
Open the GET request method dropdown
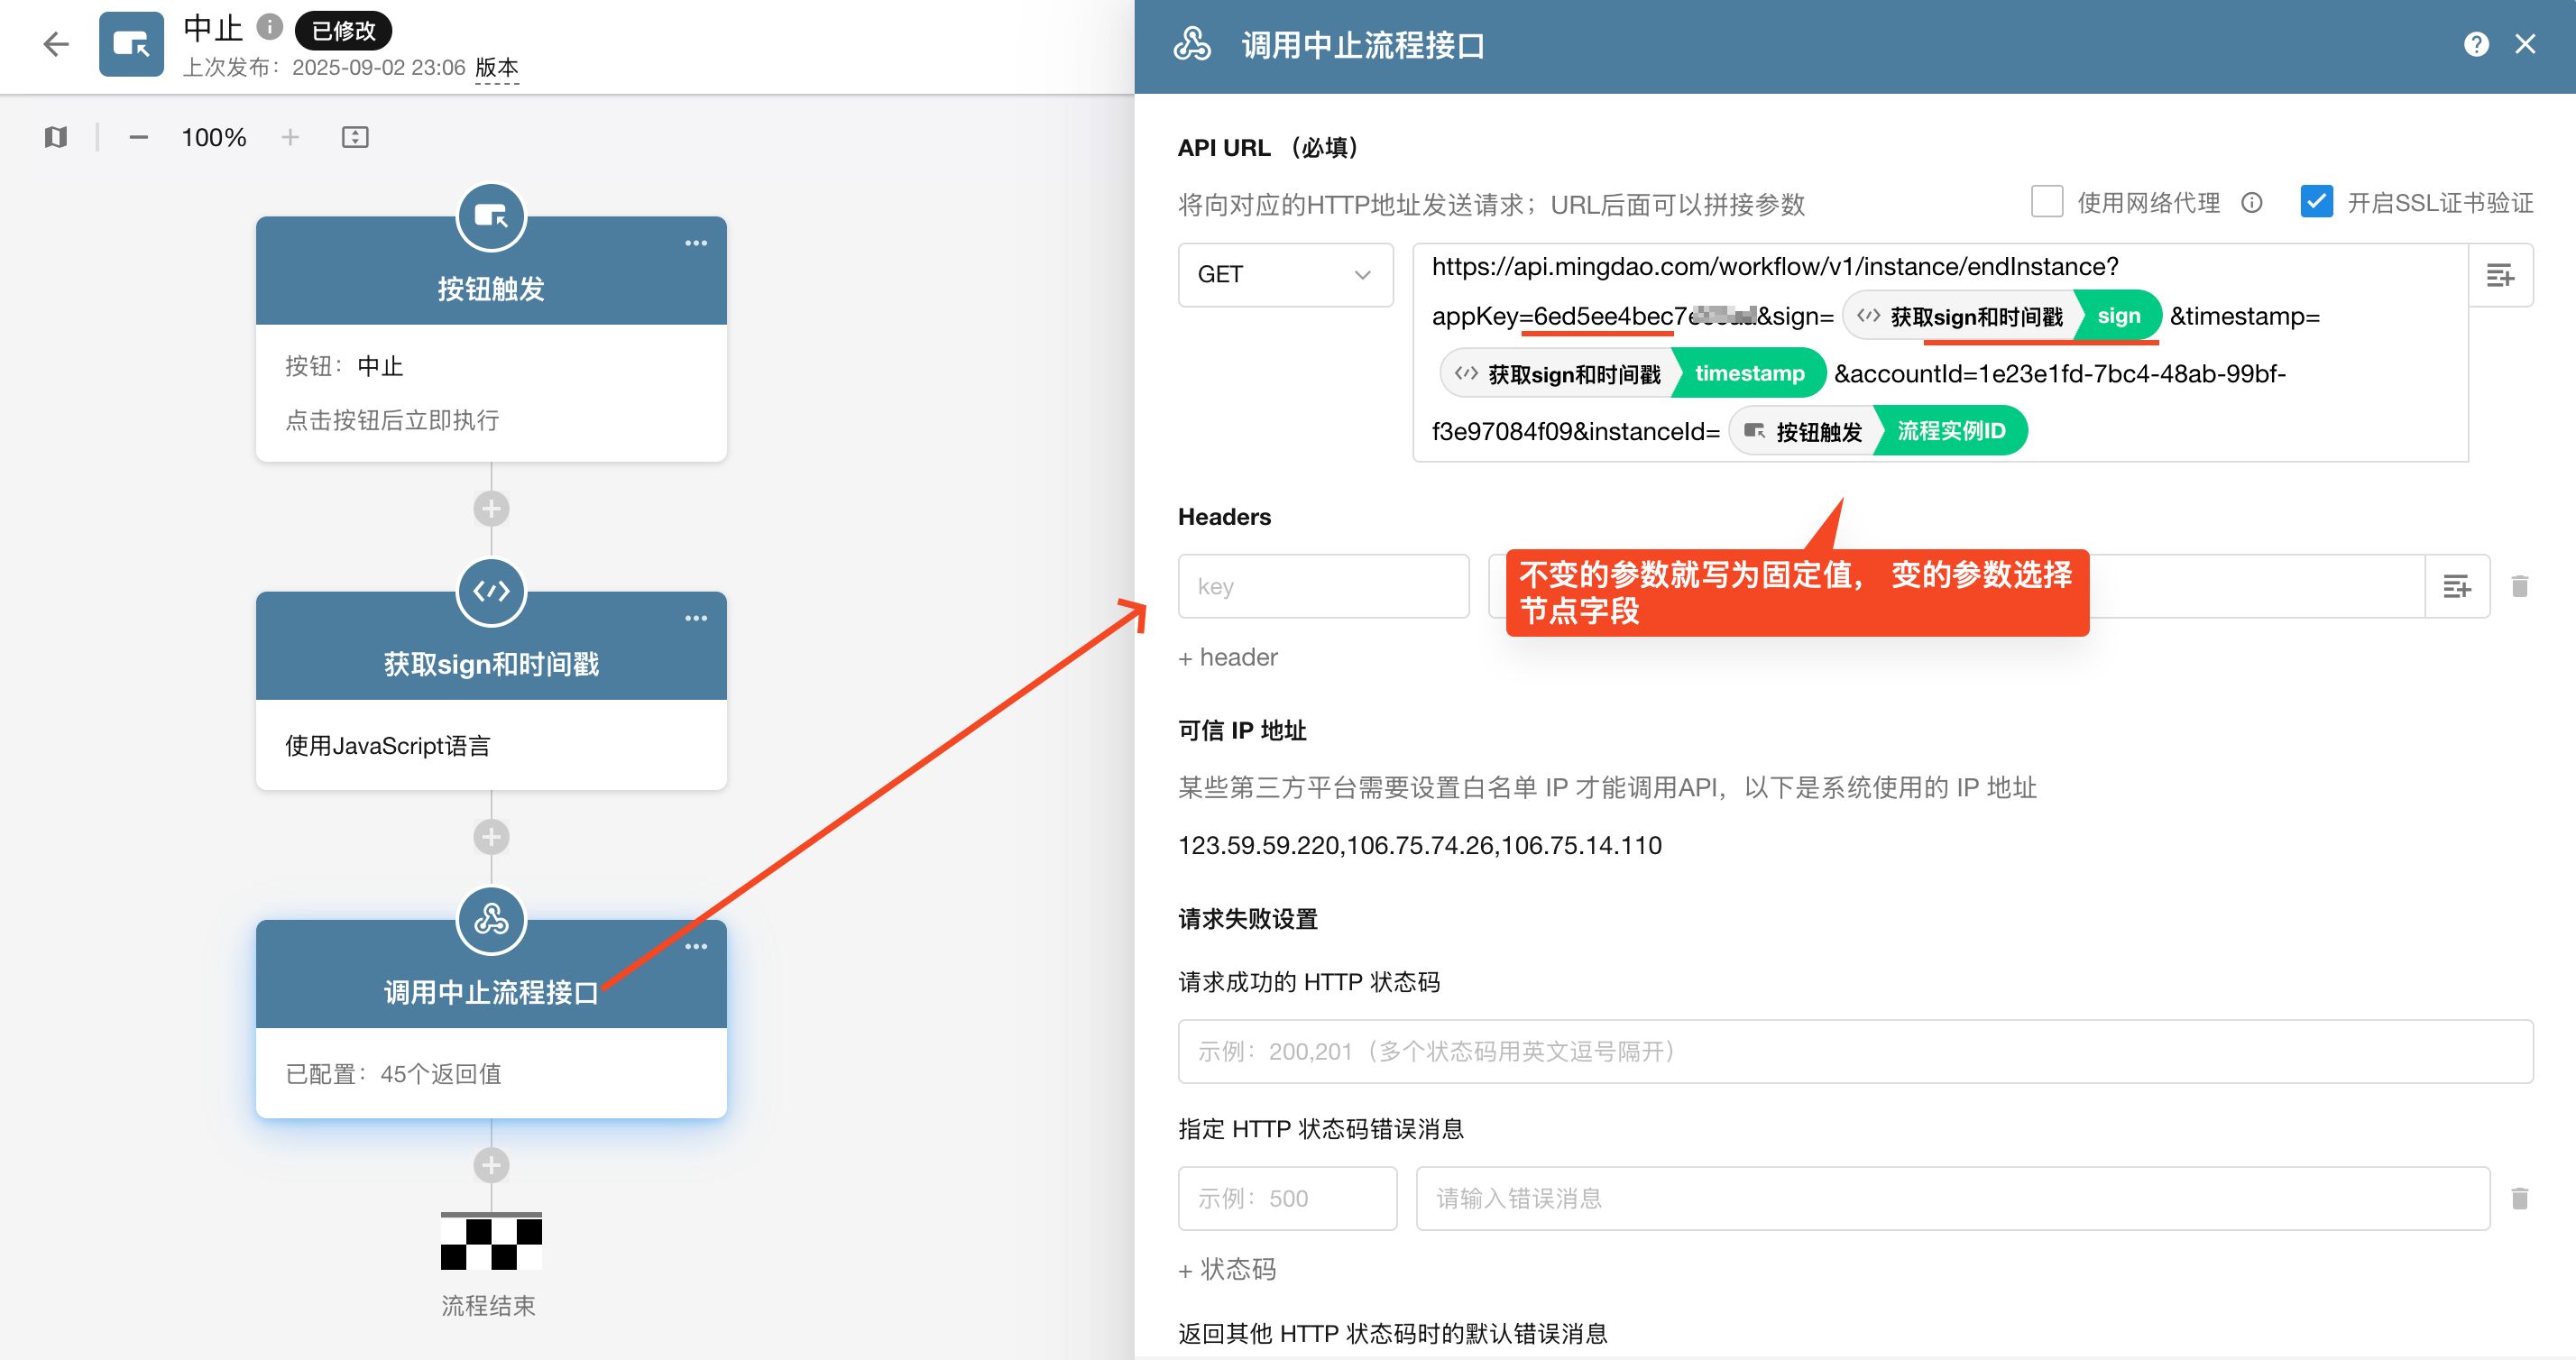tap(1284, 275)
